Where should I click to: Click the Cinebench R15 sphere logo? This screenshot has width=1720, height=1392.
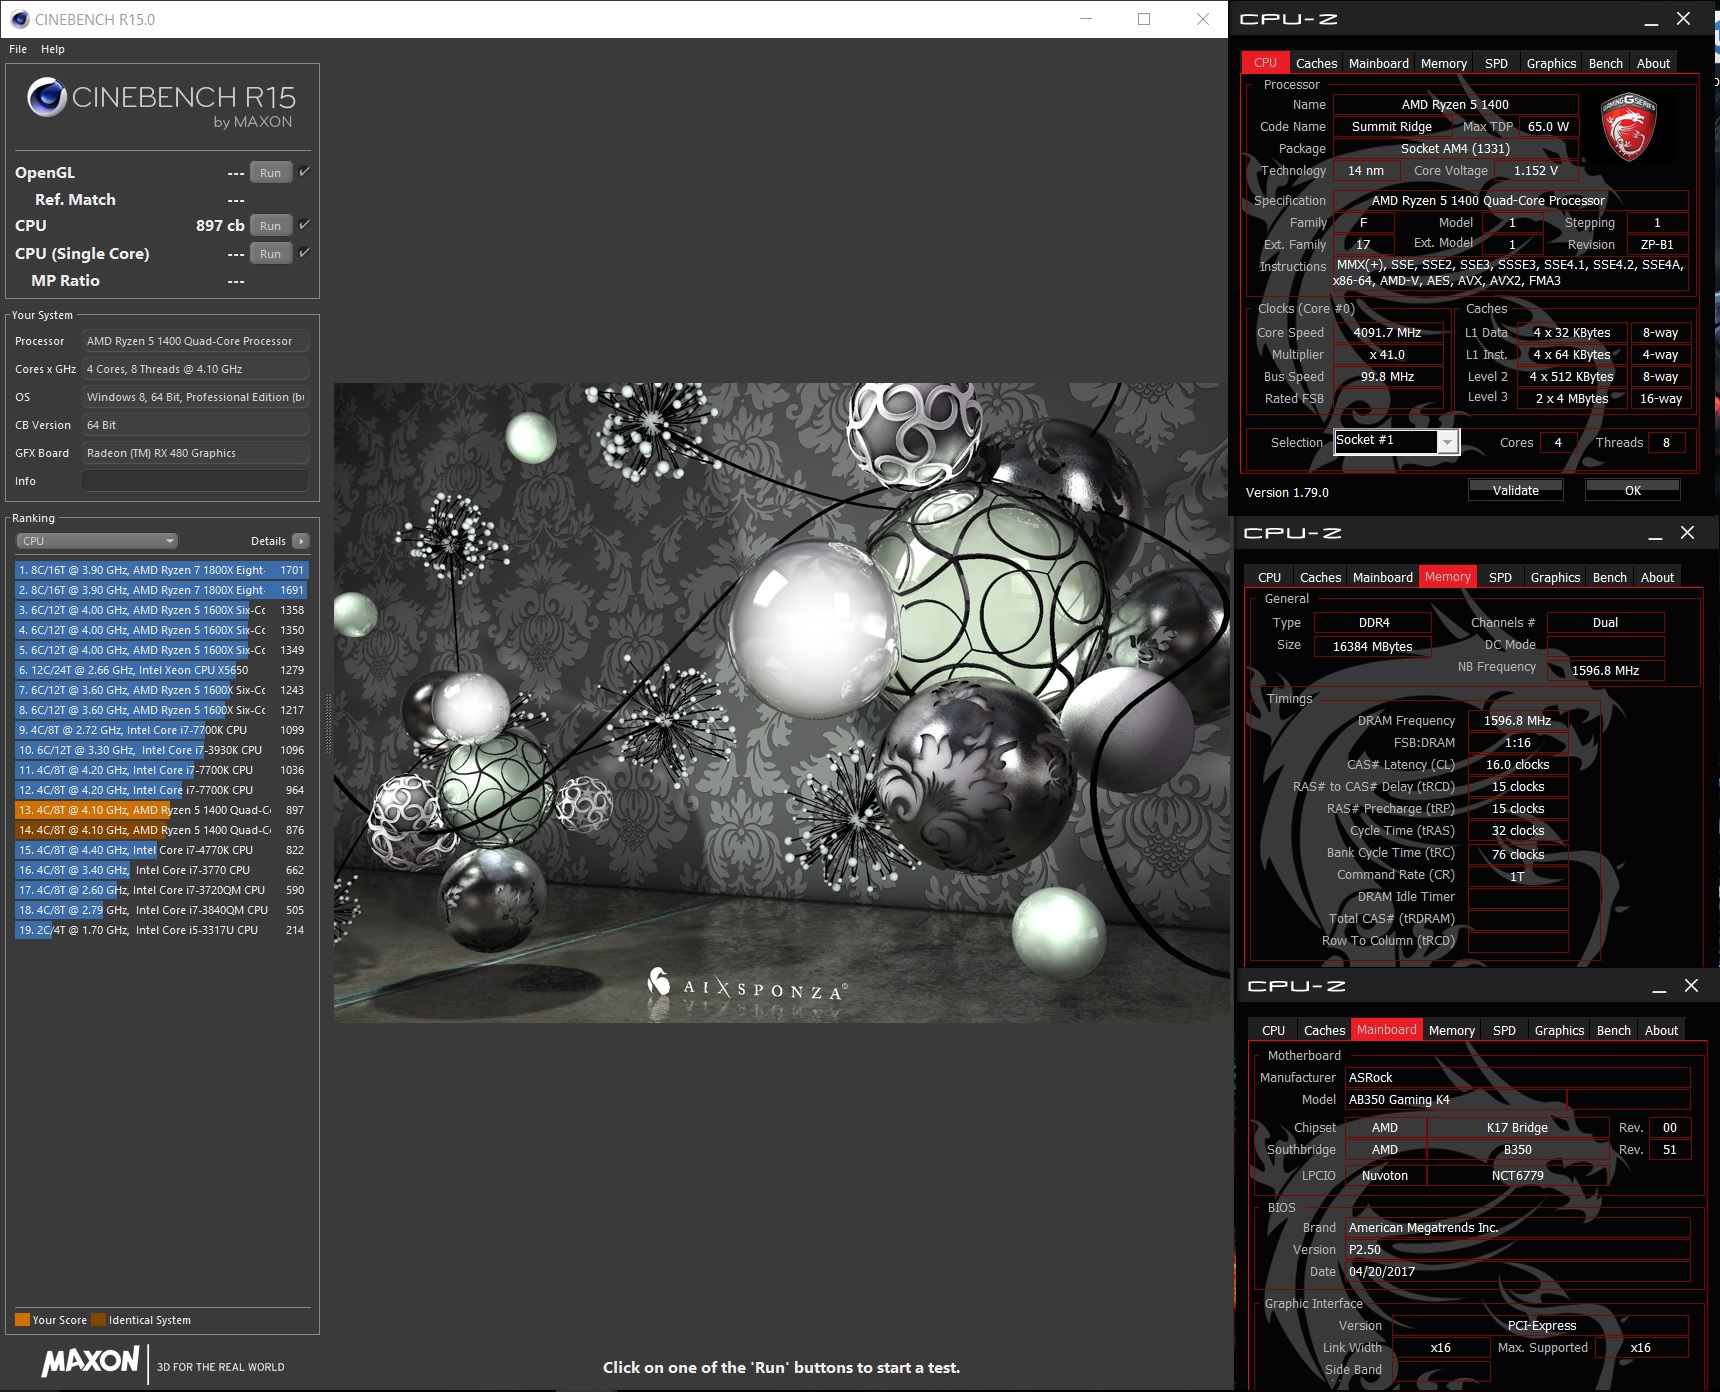(x=47, y=97)
